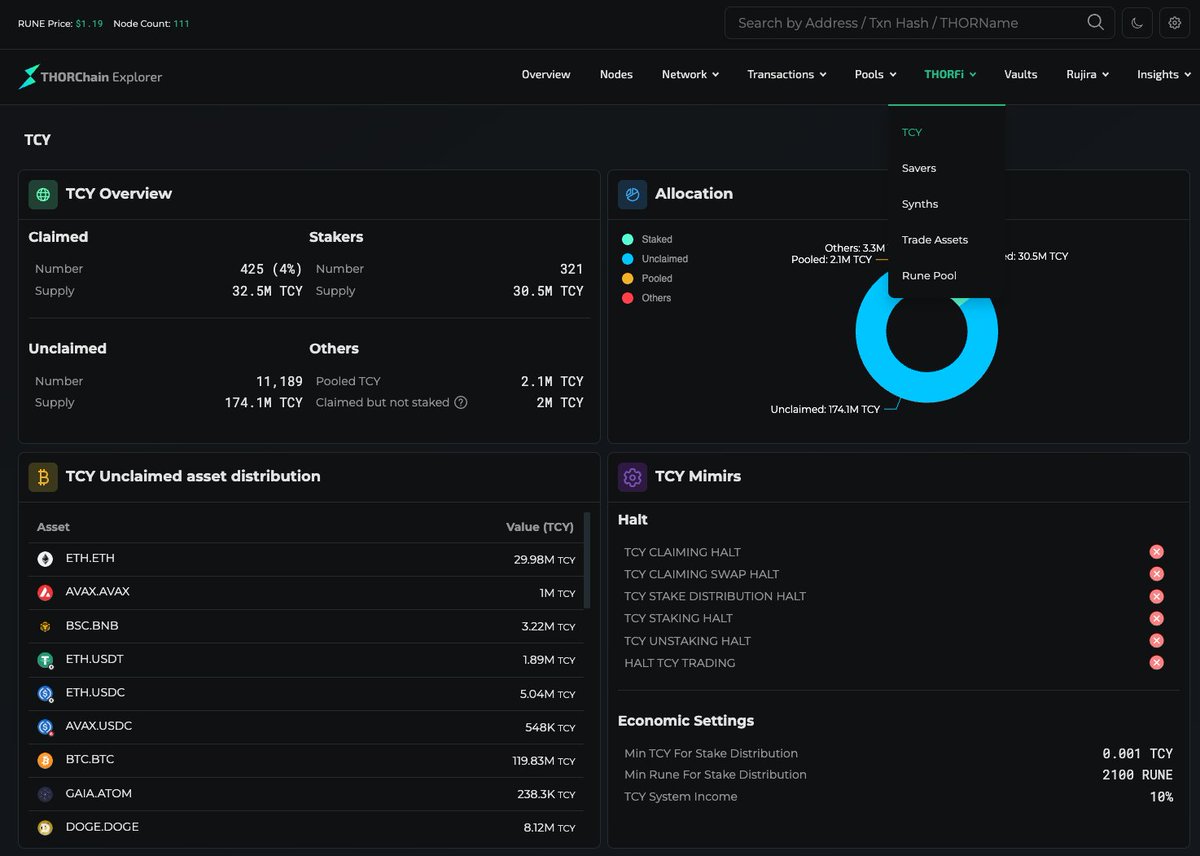Click the DOGE.DOGE asset icon

pos(45,827)
